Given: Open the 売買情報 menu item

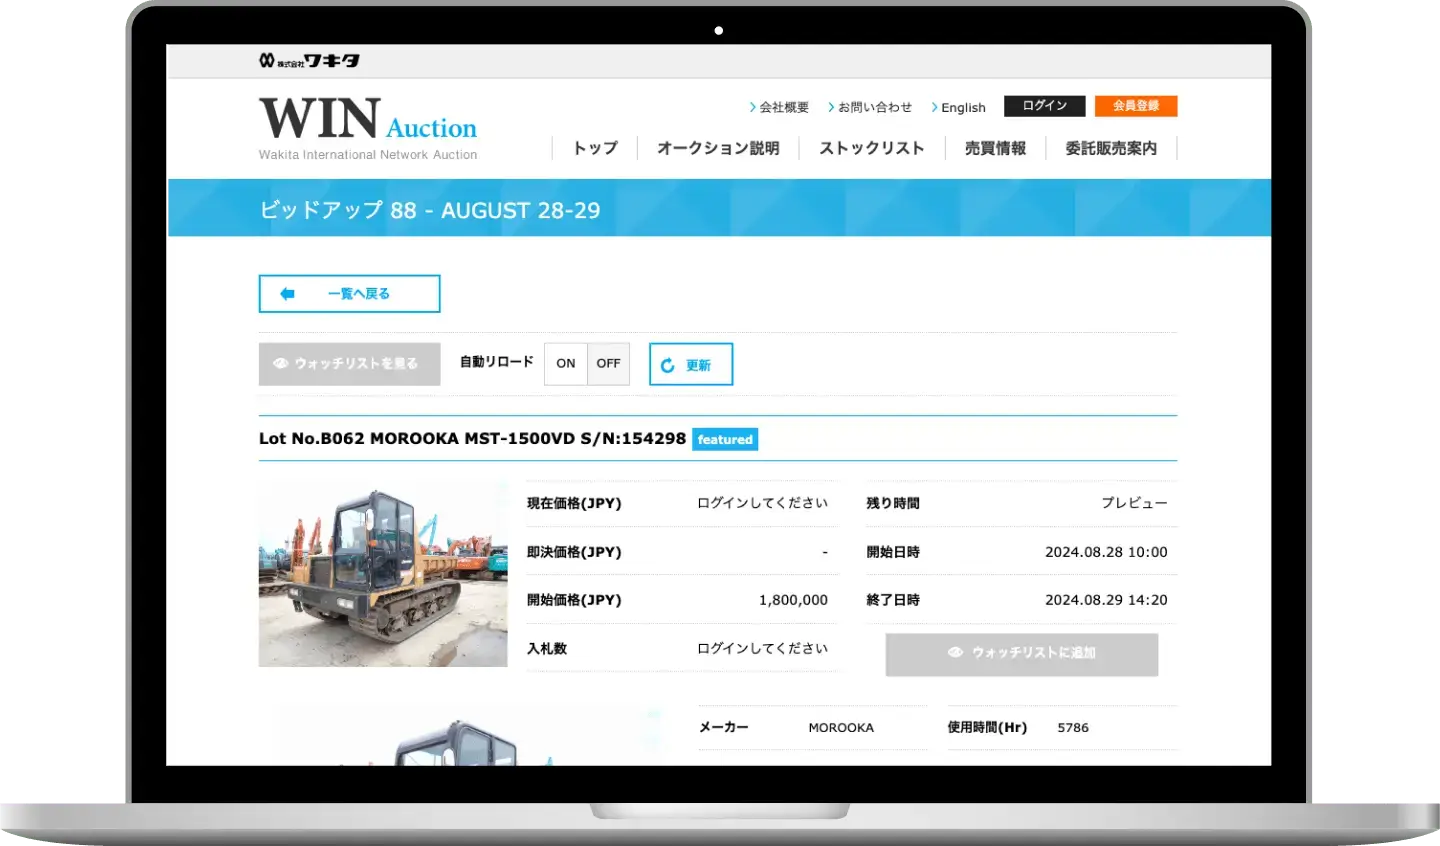Looking at the screenshot, I should point(995,148).
